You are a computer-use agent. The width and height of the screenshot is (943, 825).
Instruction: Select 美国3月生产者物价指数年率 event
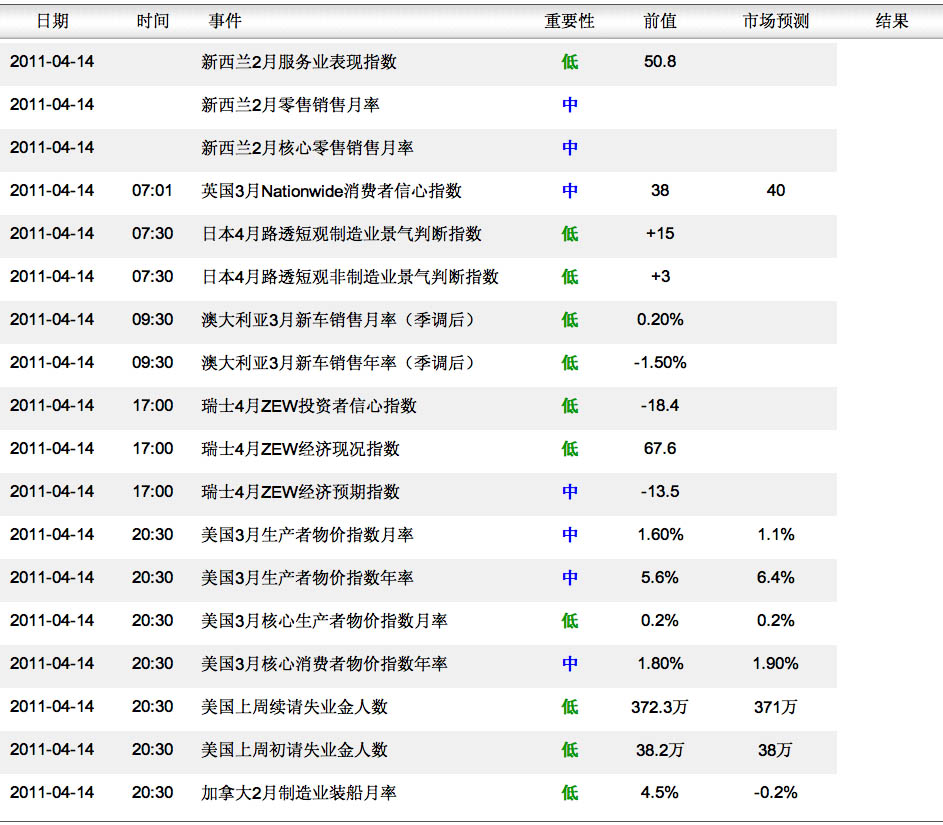(x=307, y=577)
